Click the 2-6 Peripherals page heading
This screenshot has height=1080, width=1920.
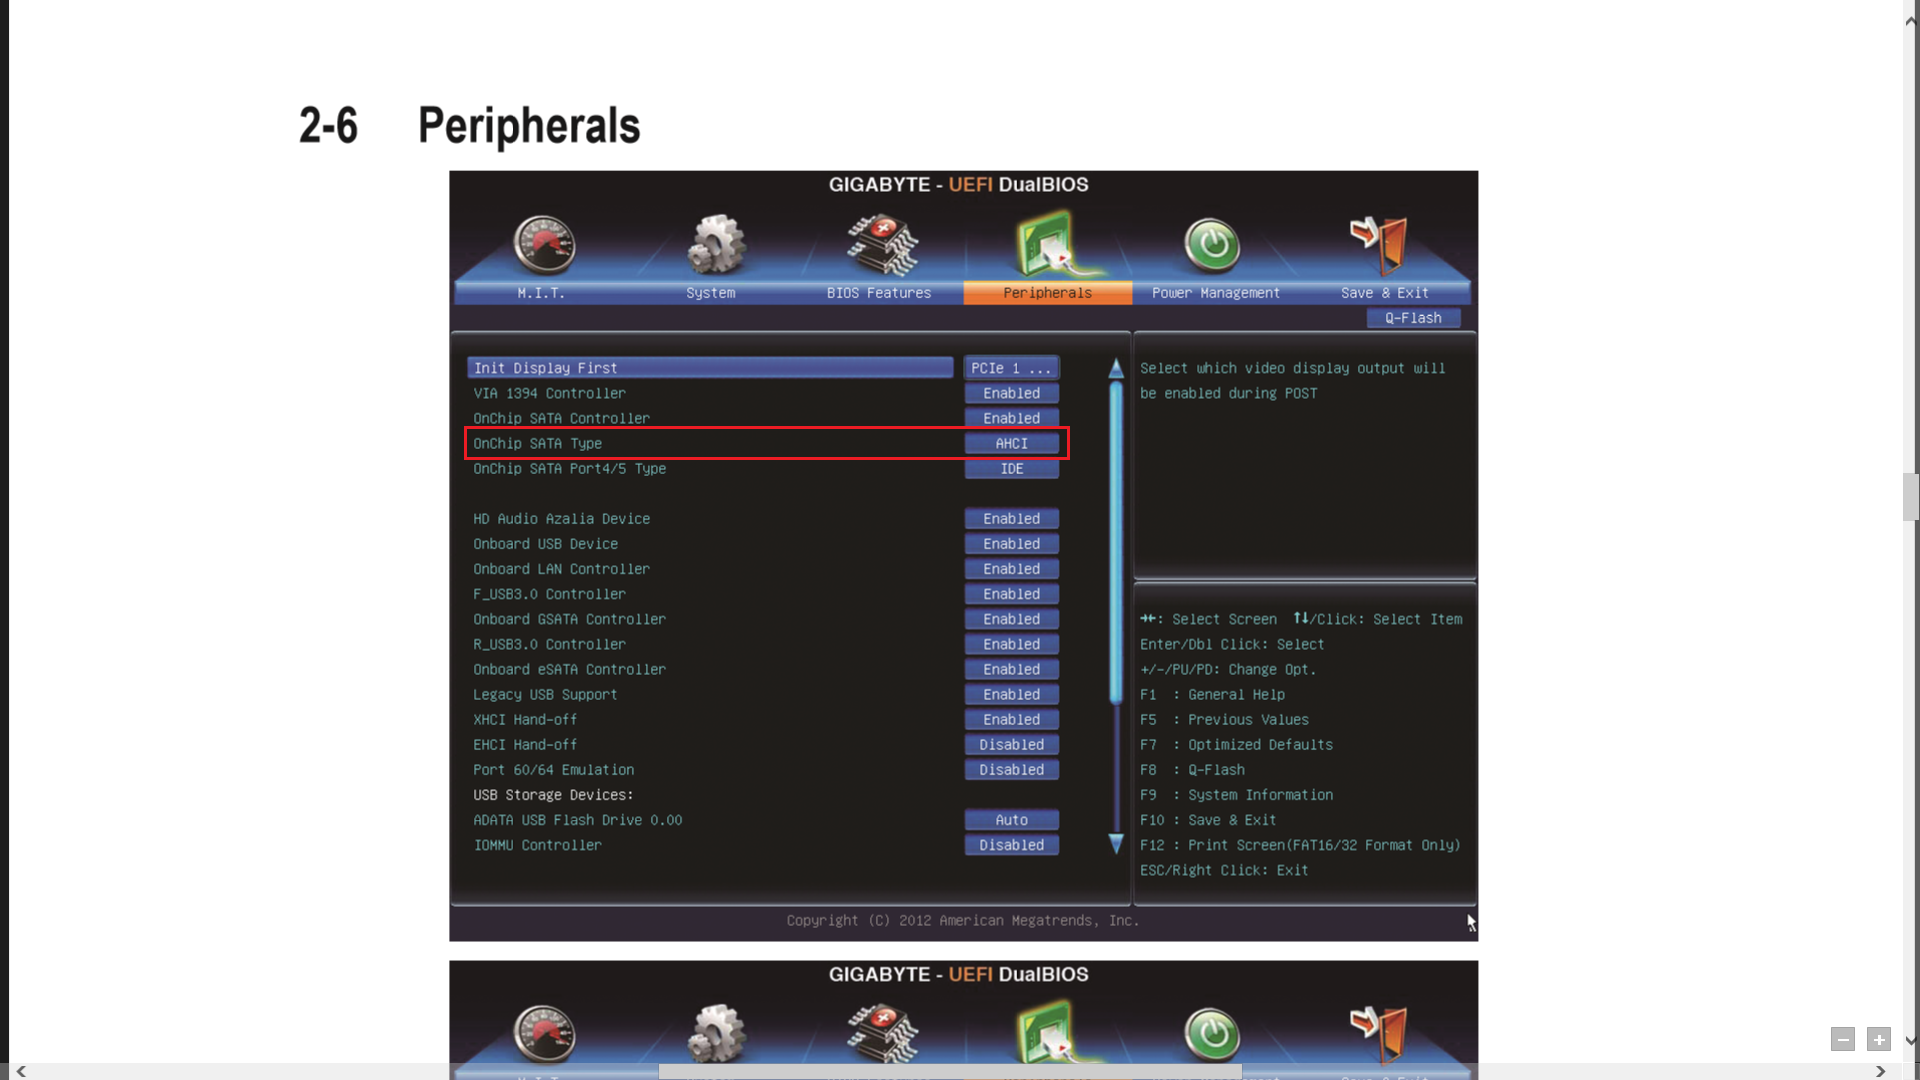click(x=470, y=126)
